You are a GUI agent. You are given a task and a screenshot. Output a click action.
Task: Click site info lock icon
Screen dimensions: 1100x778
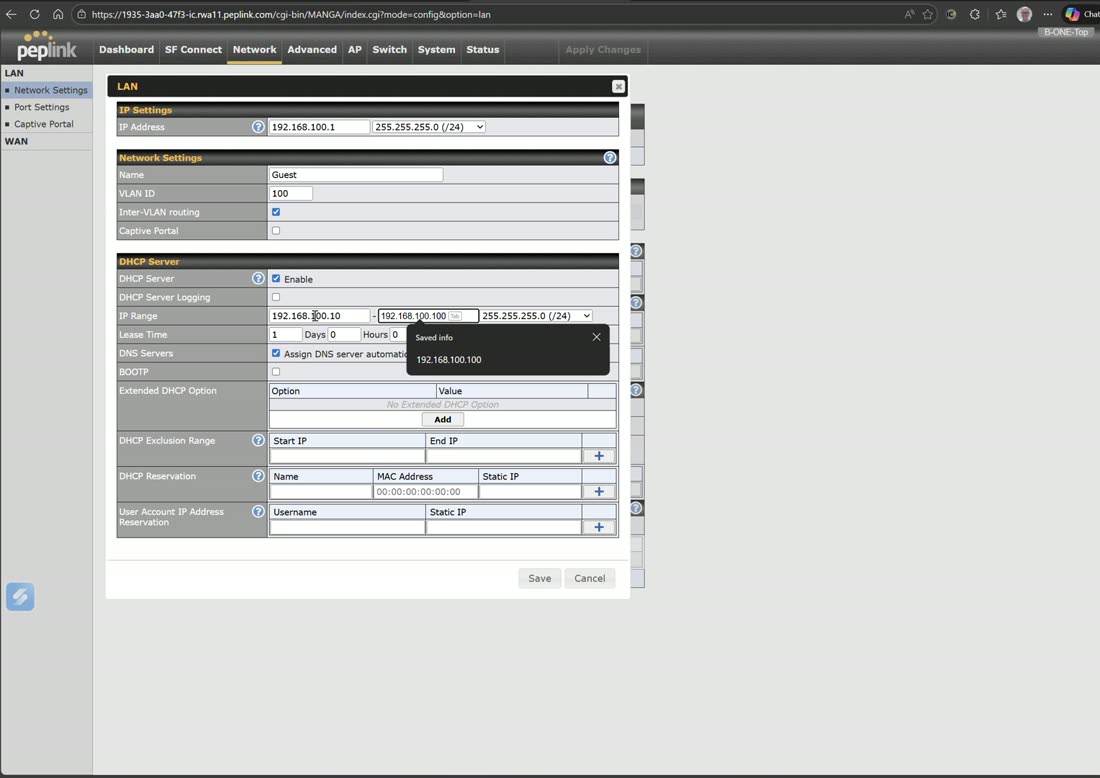[x=81, y=14]
